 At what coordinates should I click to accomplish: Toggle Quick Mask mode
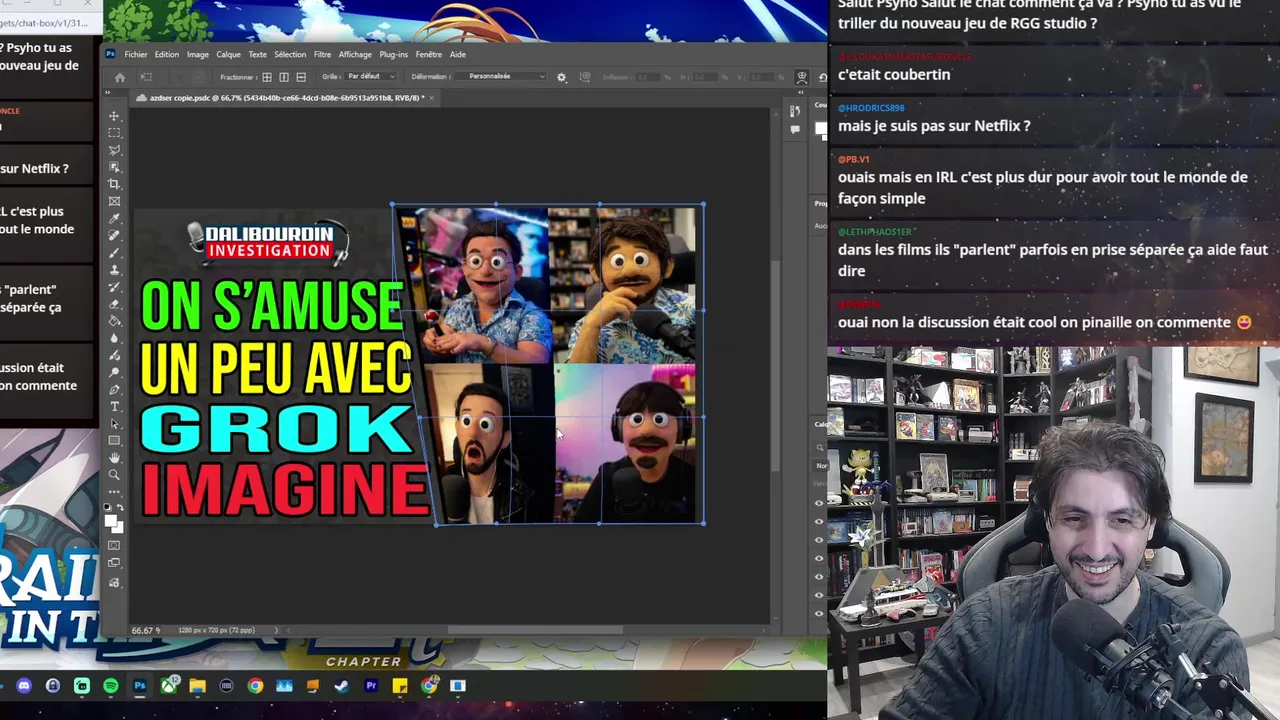pos(114,545)
